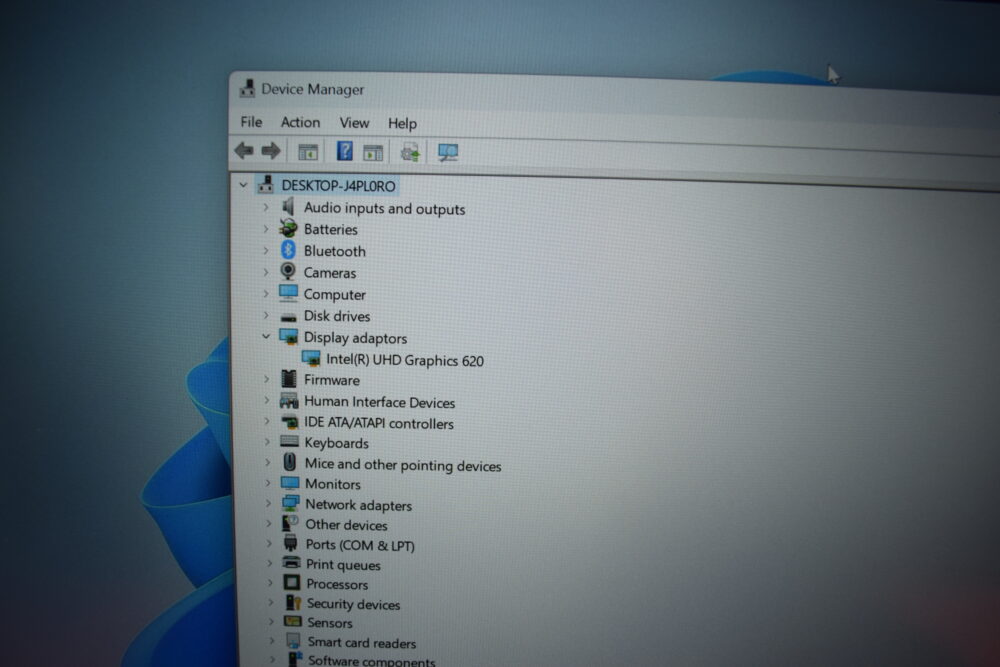Expand the Batteries category
Image resolution: width=1000 pixels, height=667 pixels.
pyautogui.click(x=266, y=228)
